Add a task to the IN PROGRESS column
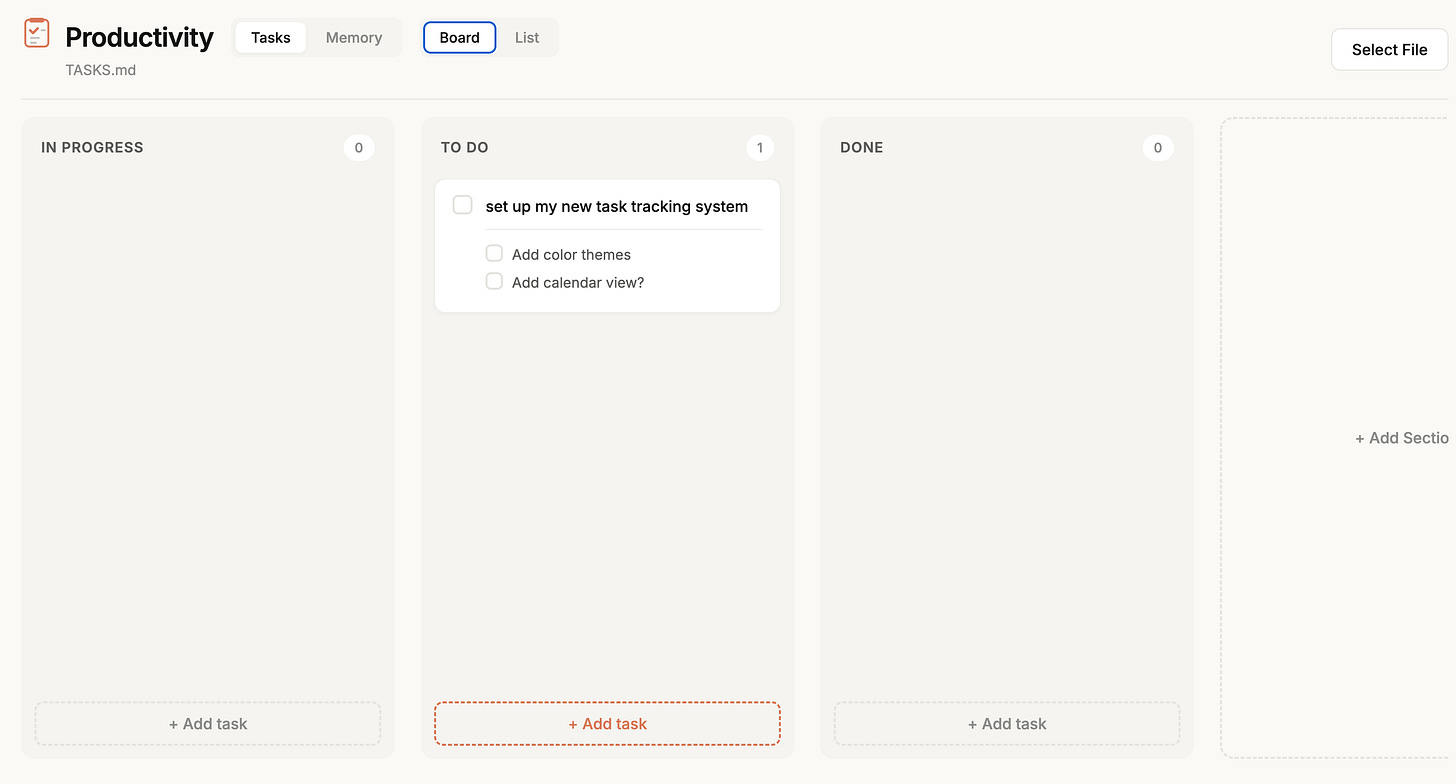The height and width of the screenshot is (784, 1456). pyautogui.click(x=207, y=723)
